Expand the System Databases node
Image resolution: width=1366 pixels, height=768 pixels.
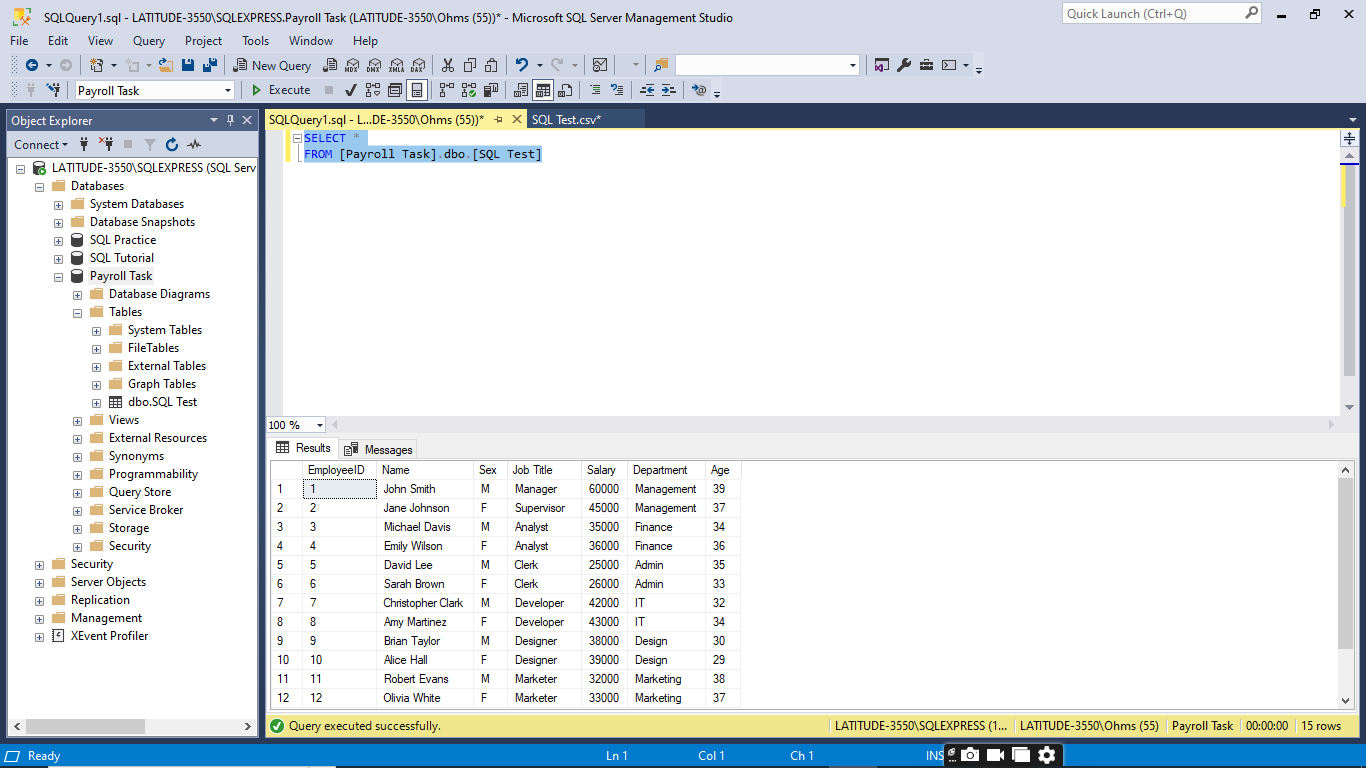click(x=58, y=204)
